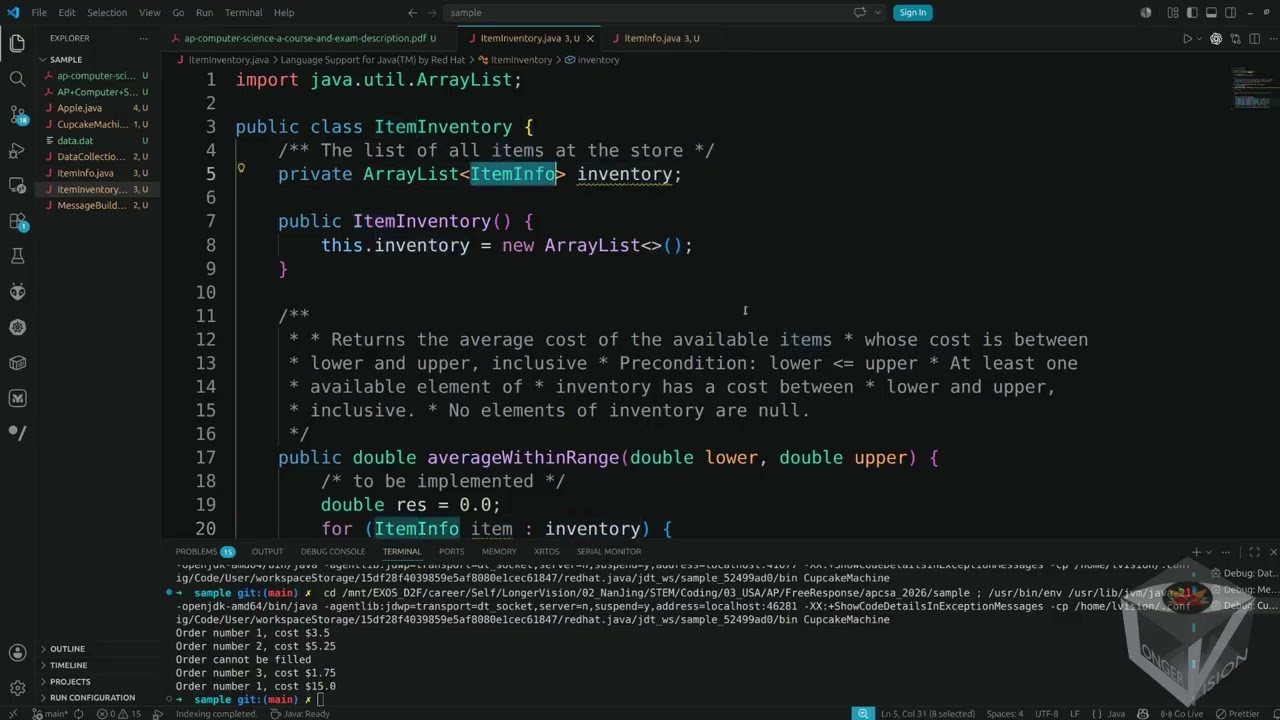Screen dimensions: 1280x720
Task: Click the Sign In button
Action: click(913, 13)
